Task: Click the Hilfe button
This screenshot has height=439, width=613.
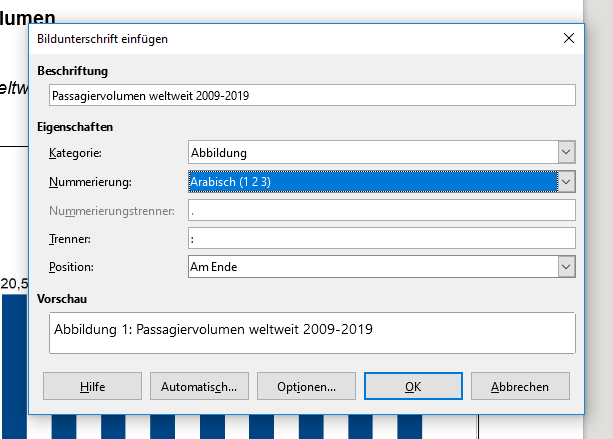Action: pos(92,386)
